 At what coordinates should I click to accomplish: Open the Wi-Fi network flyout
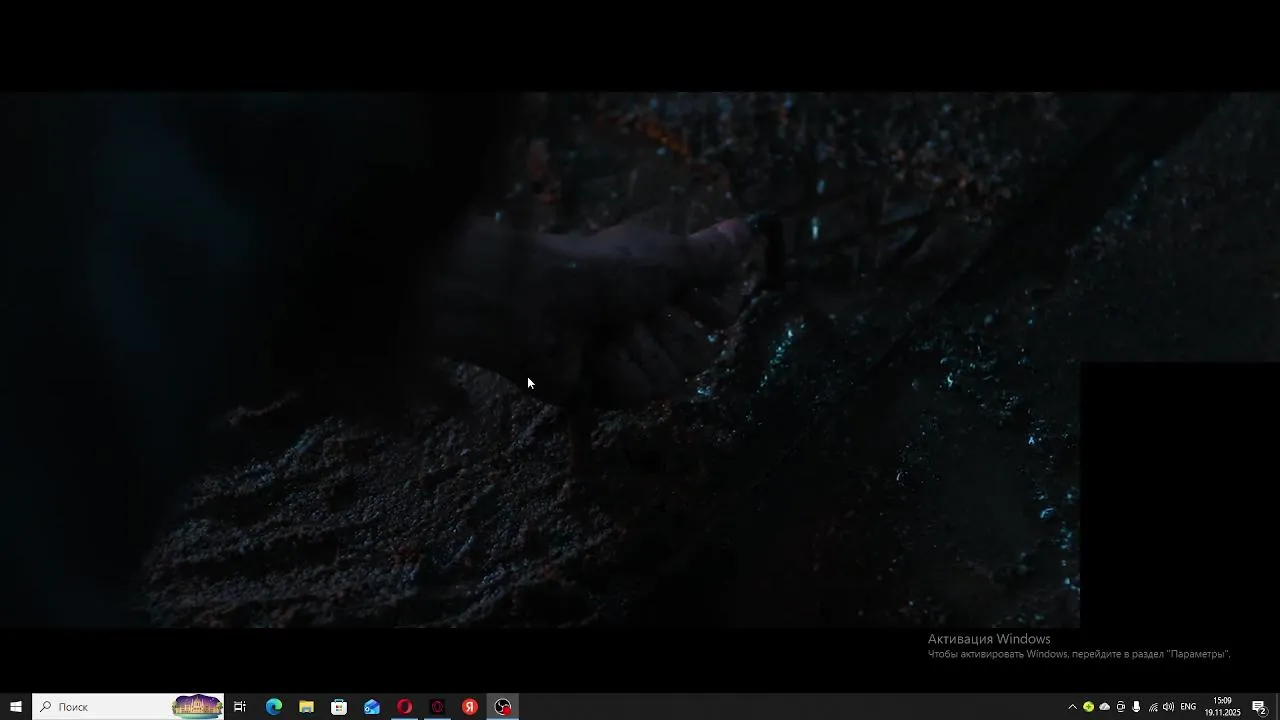(1152, 707)
